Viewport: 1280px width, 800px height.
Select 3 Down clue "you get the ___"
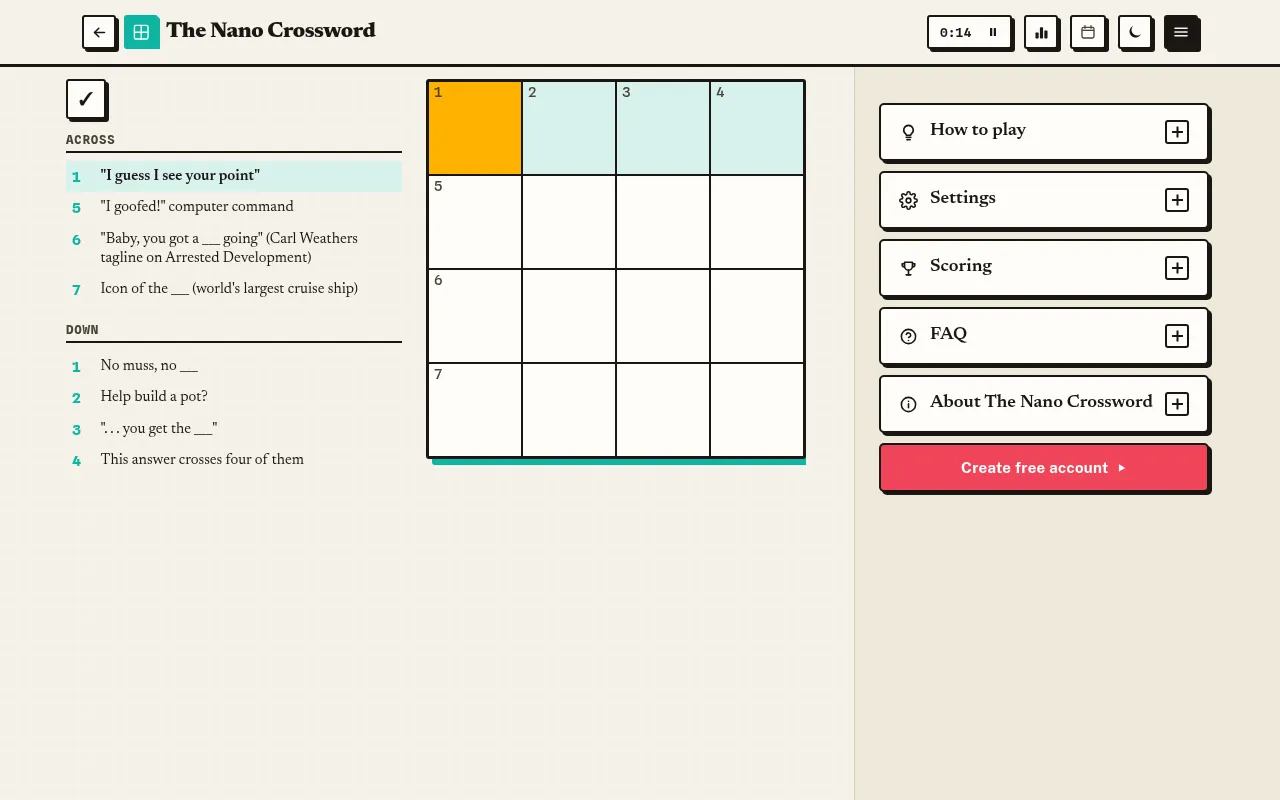tap(234, 429)
